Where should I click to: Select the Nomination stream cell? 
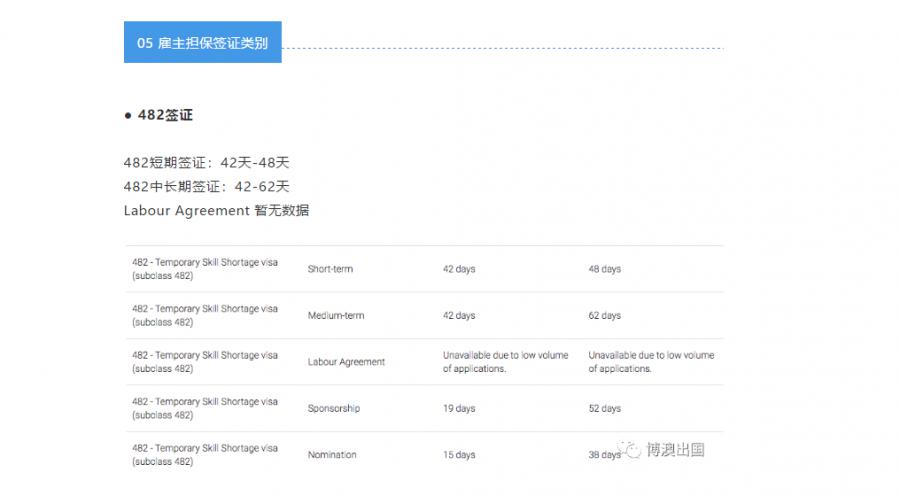click(332, 455)
